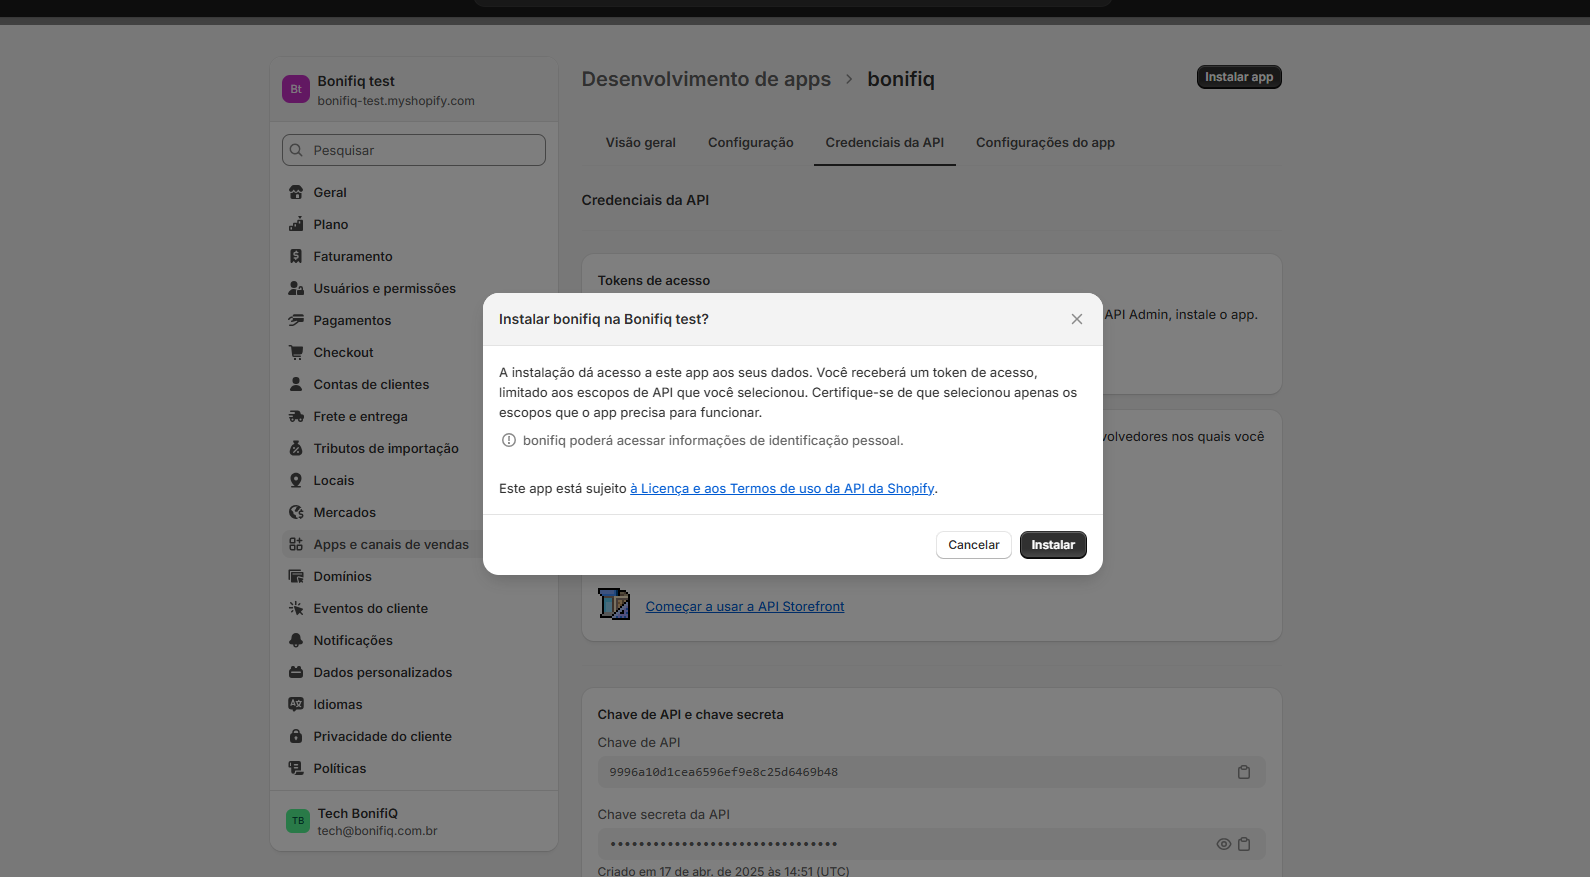The height and width of the screenshot is (877, 1590).
Task: Click the Plano chart icon
Action: point(296,224)
